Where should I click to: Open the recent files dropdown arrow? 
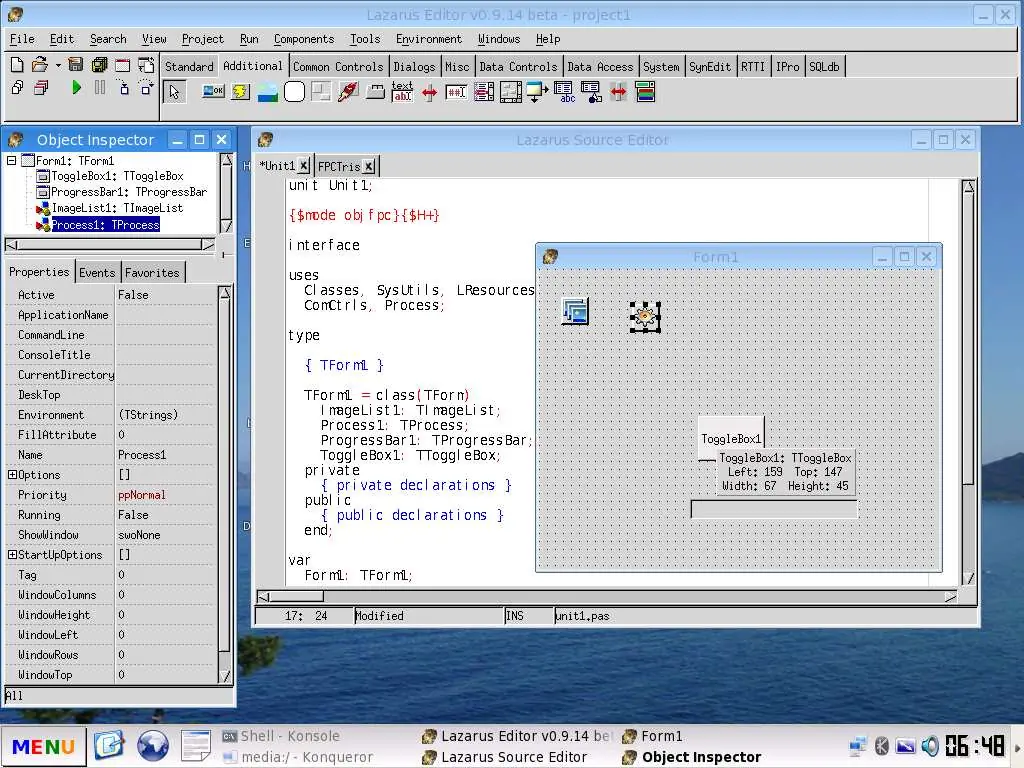click(x=58, y=65)
